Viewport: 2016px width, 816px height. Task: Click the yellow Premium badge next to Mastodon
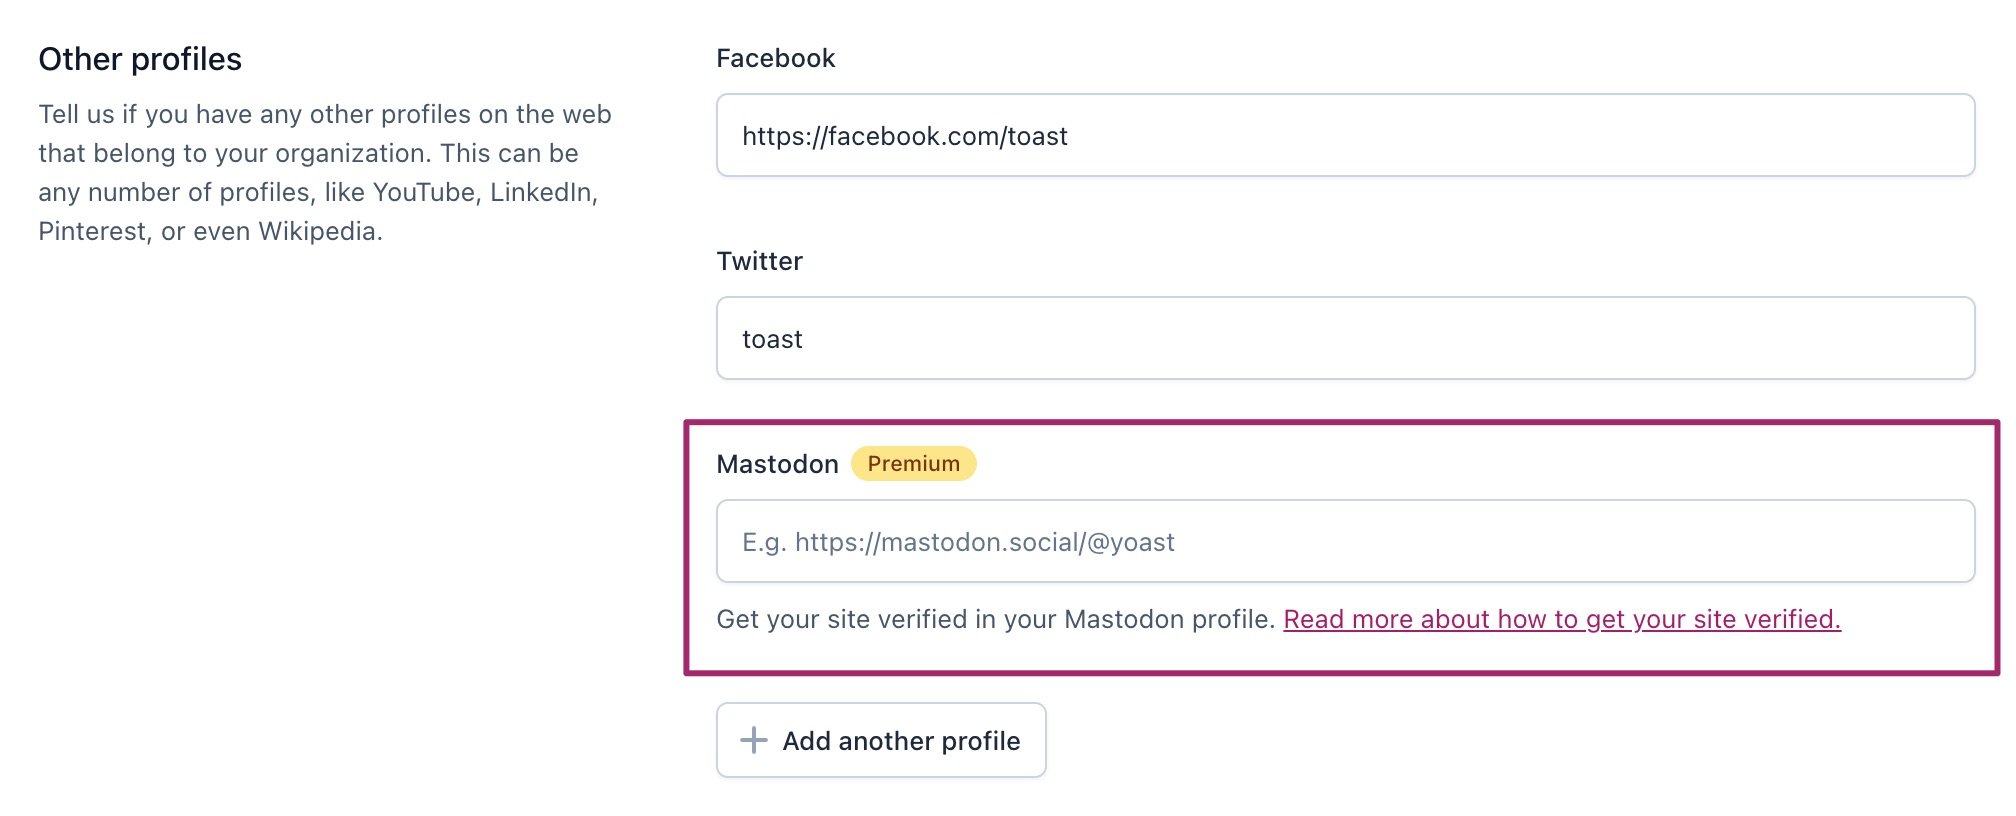pos(913,462)
